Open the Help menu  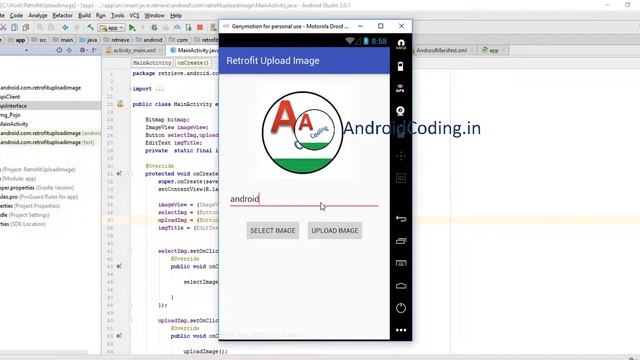coord(176,16)
